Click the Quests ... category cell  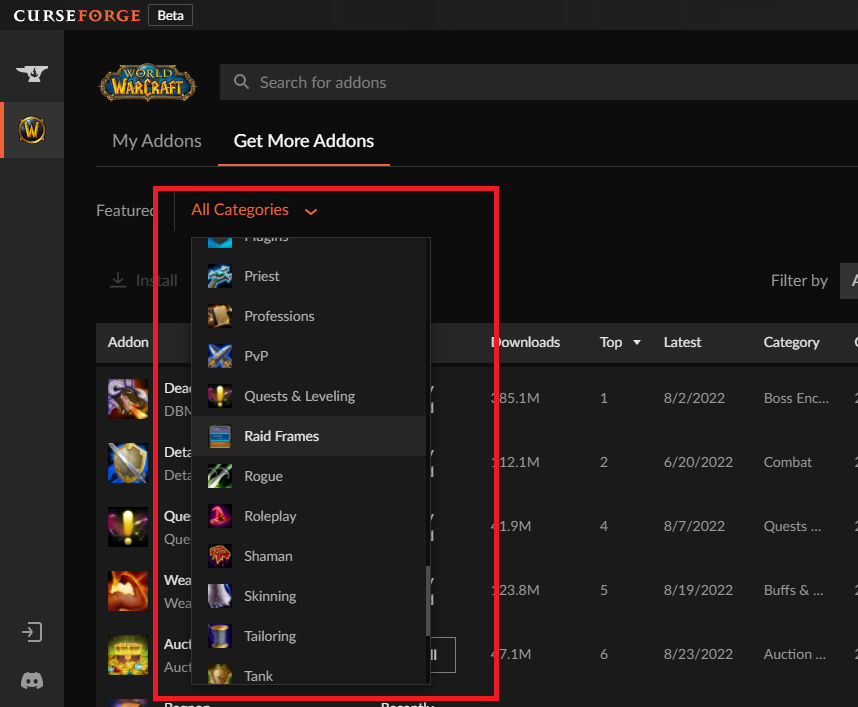coord(792,526)
